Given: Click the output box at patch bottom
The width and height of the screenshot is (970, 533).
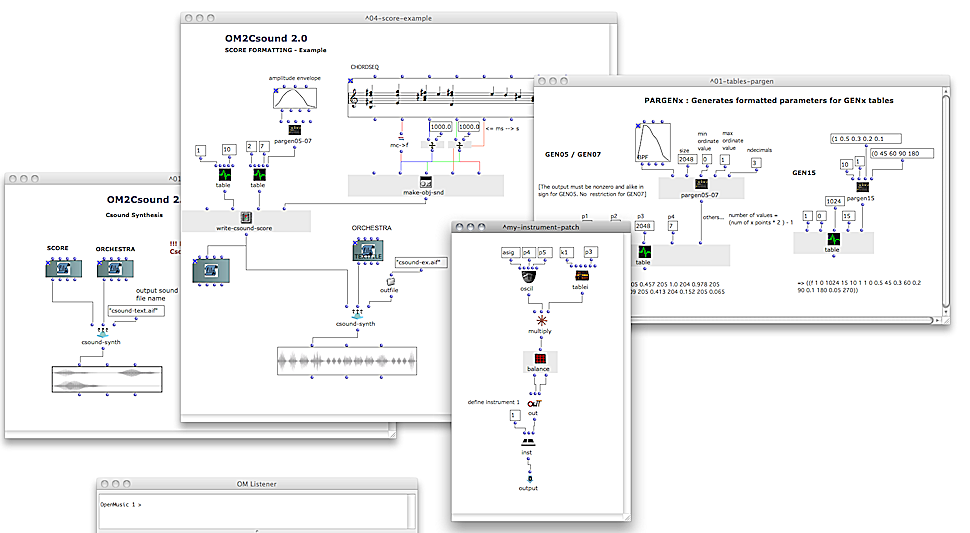Looking at the screenshot, I should (527, 478).
